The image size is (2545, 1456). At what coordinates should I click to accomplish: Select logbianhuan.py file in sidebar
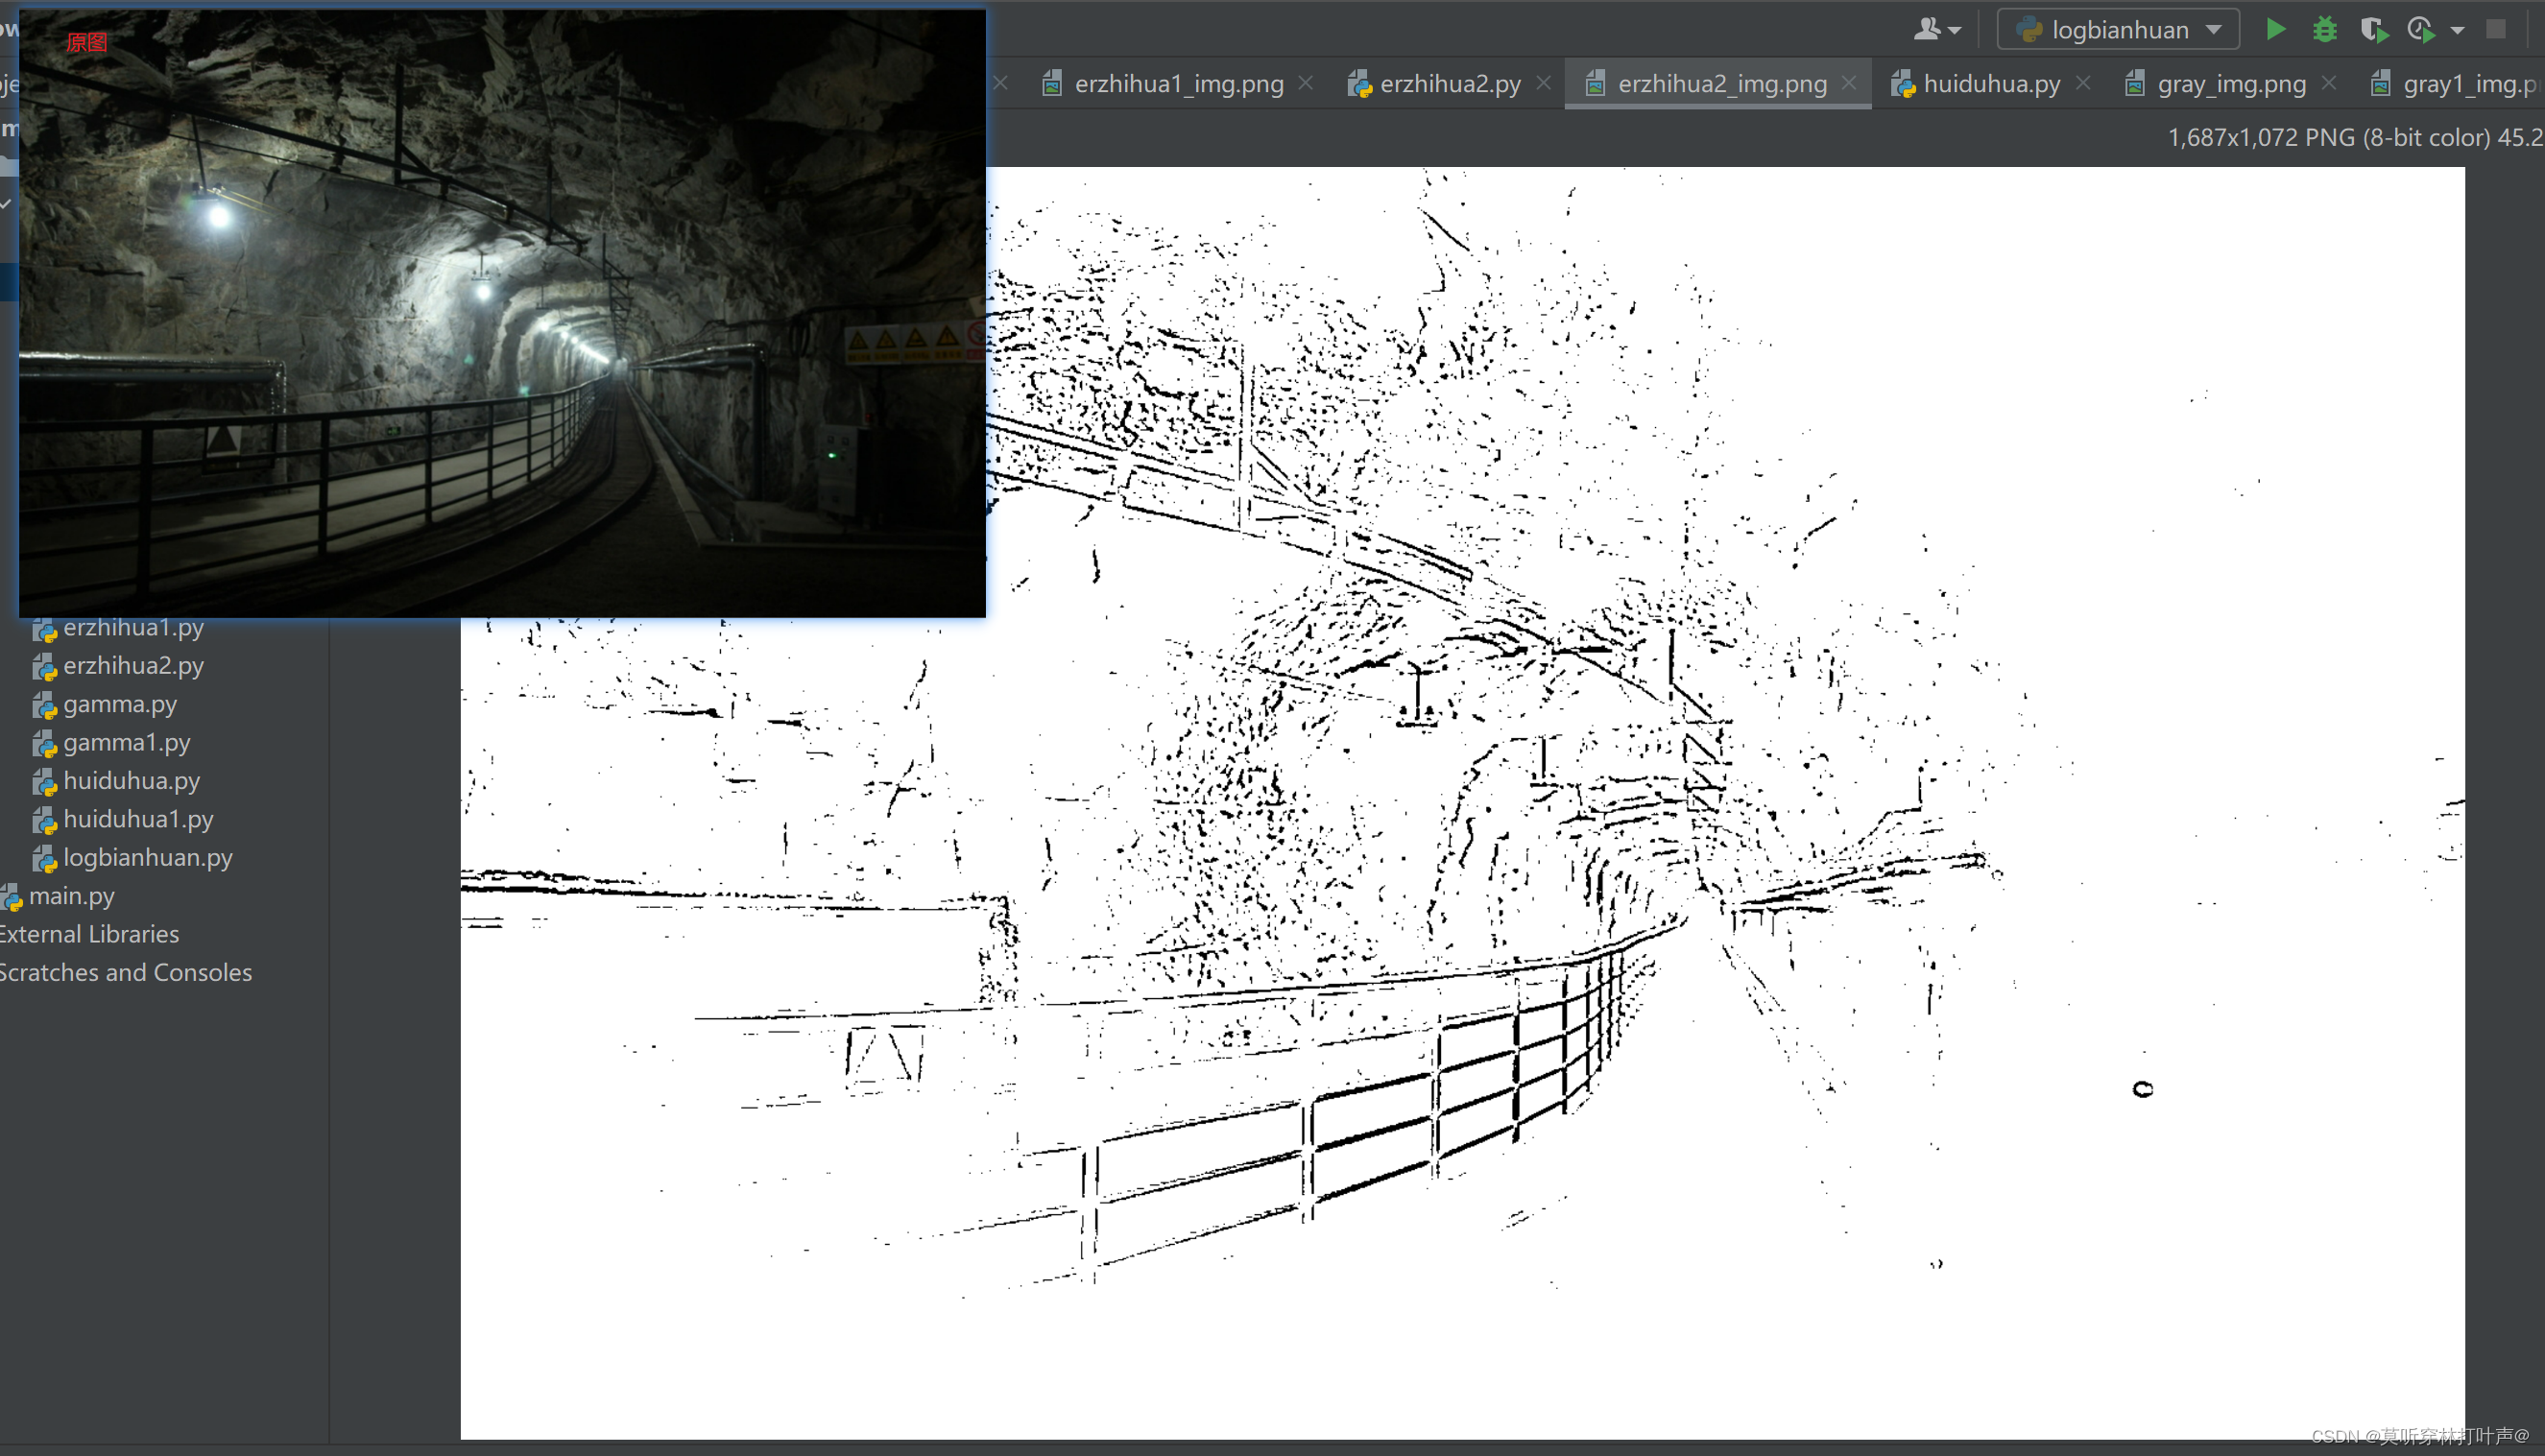point(149,856)
